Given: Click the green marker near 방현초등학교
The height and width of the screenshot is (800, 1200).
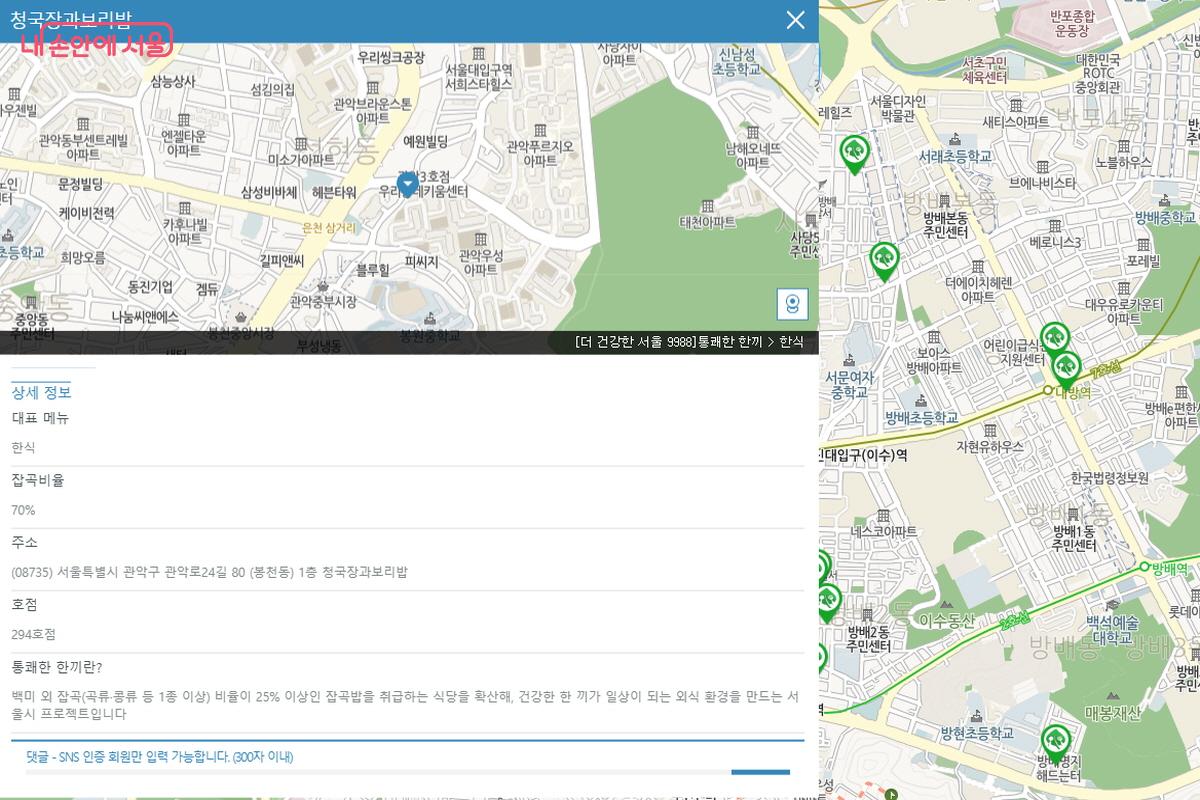Looking at the screenshot, I should [x=1054, y=743].
